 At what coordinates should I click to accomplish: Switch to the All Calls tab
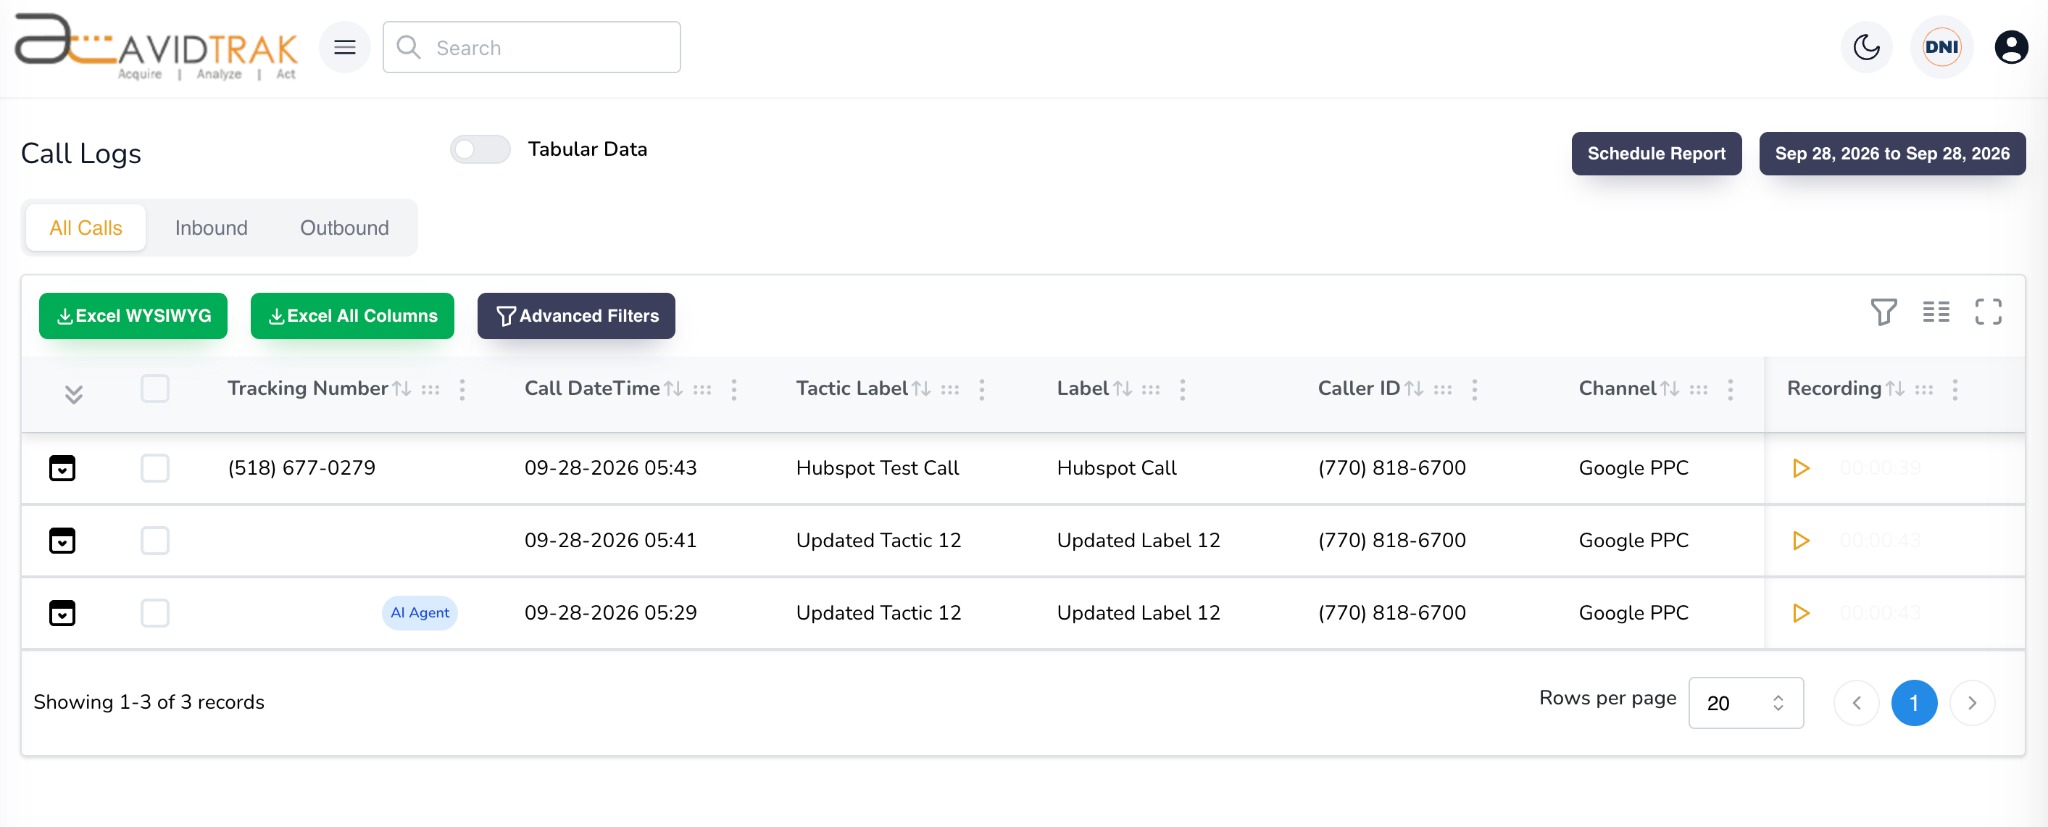coord(86,228)
